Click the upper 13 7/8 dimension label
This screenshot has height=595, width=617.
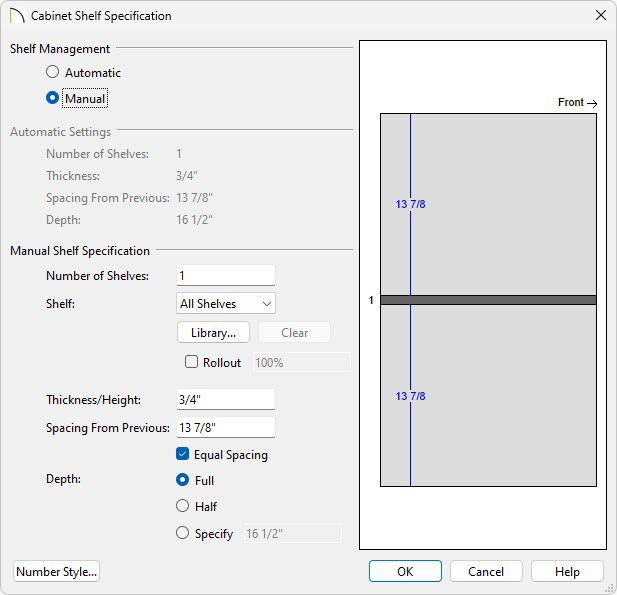click(x=410, y=204)
